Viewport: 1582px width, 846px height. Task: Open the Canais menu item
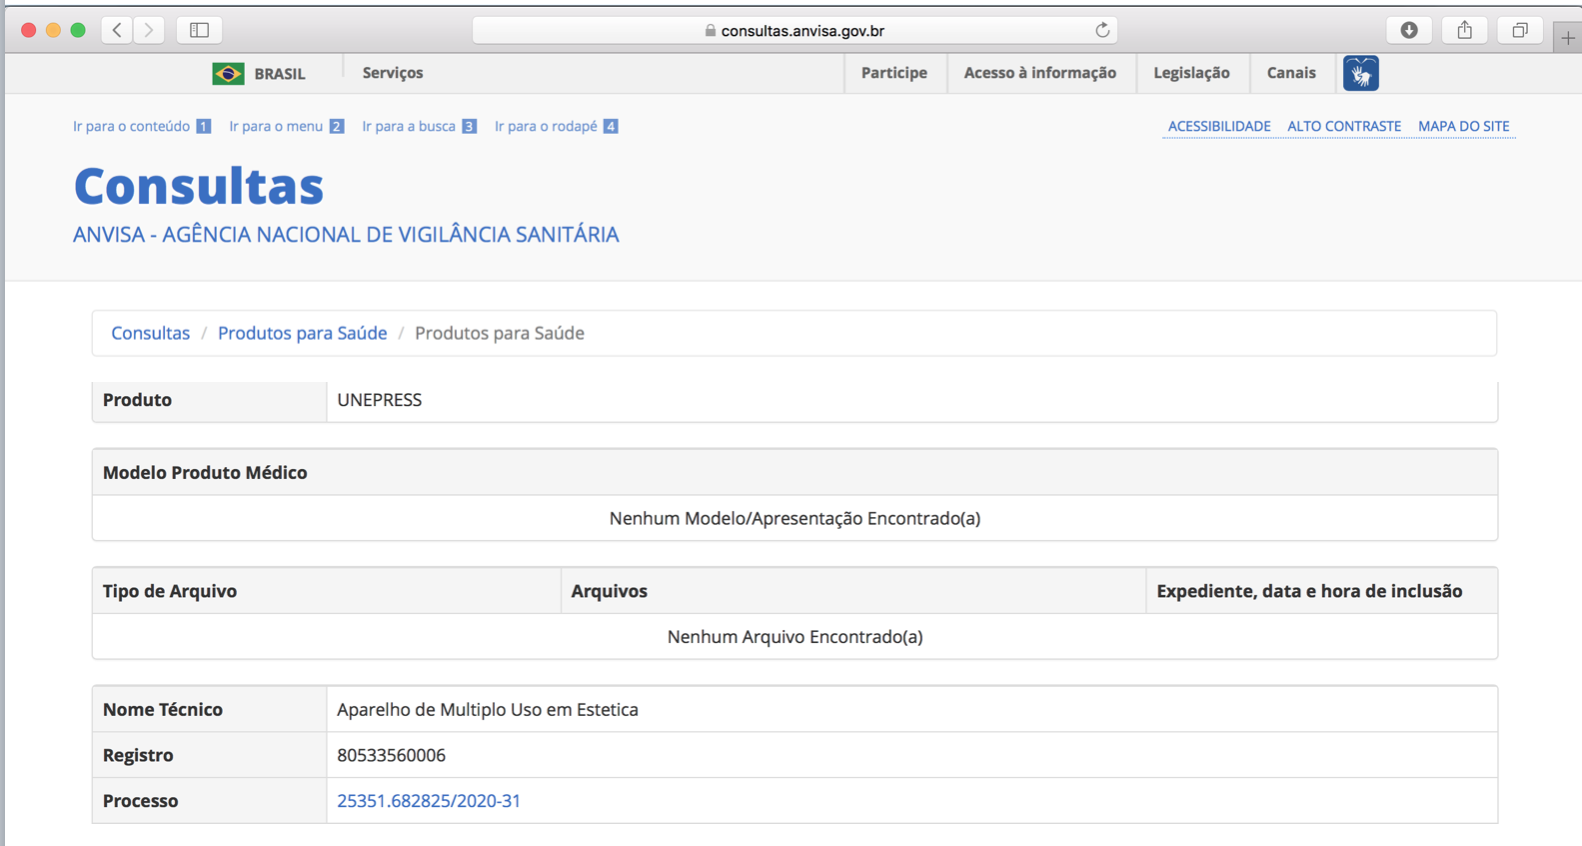(x=1291, y=73)
